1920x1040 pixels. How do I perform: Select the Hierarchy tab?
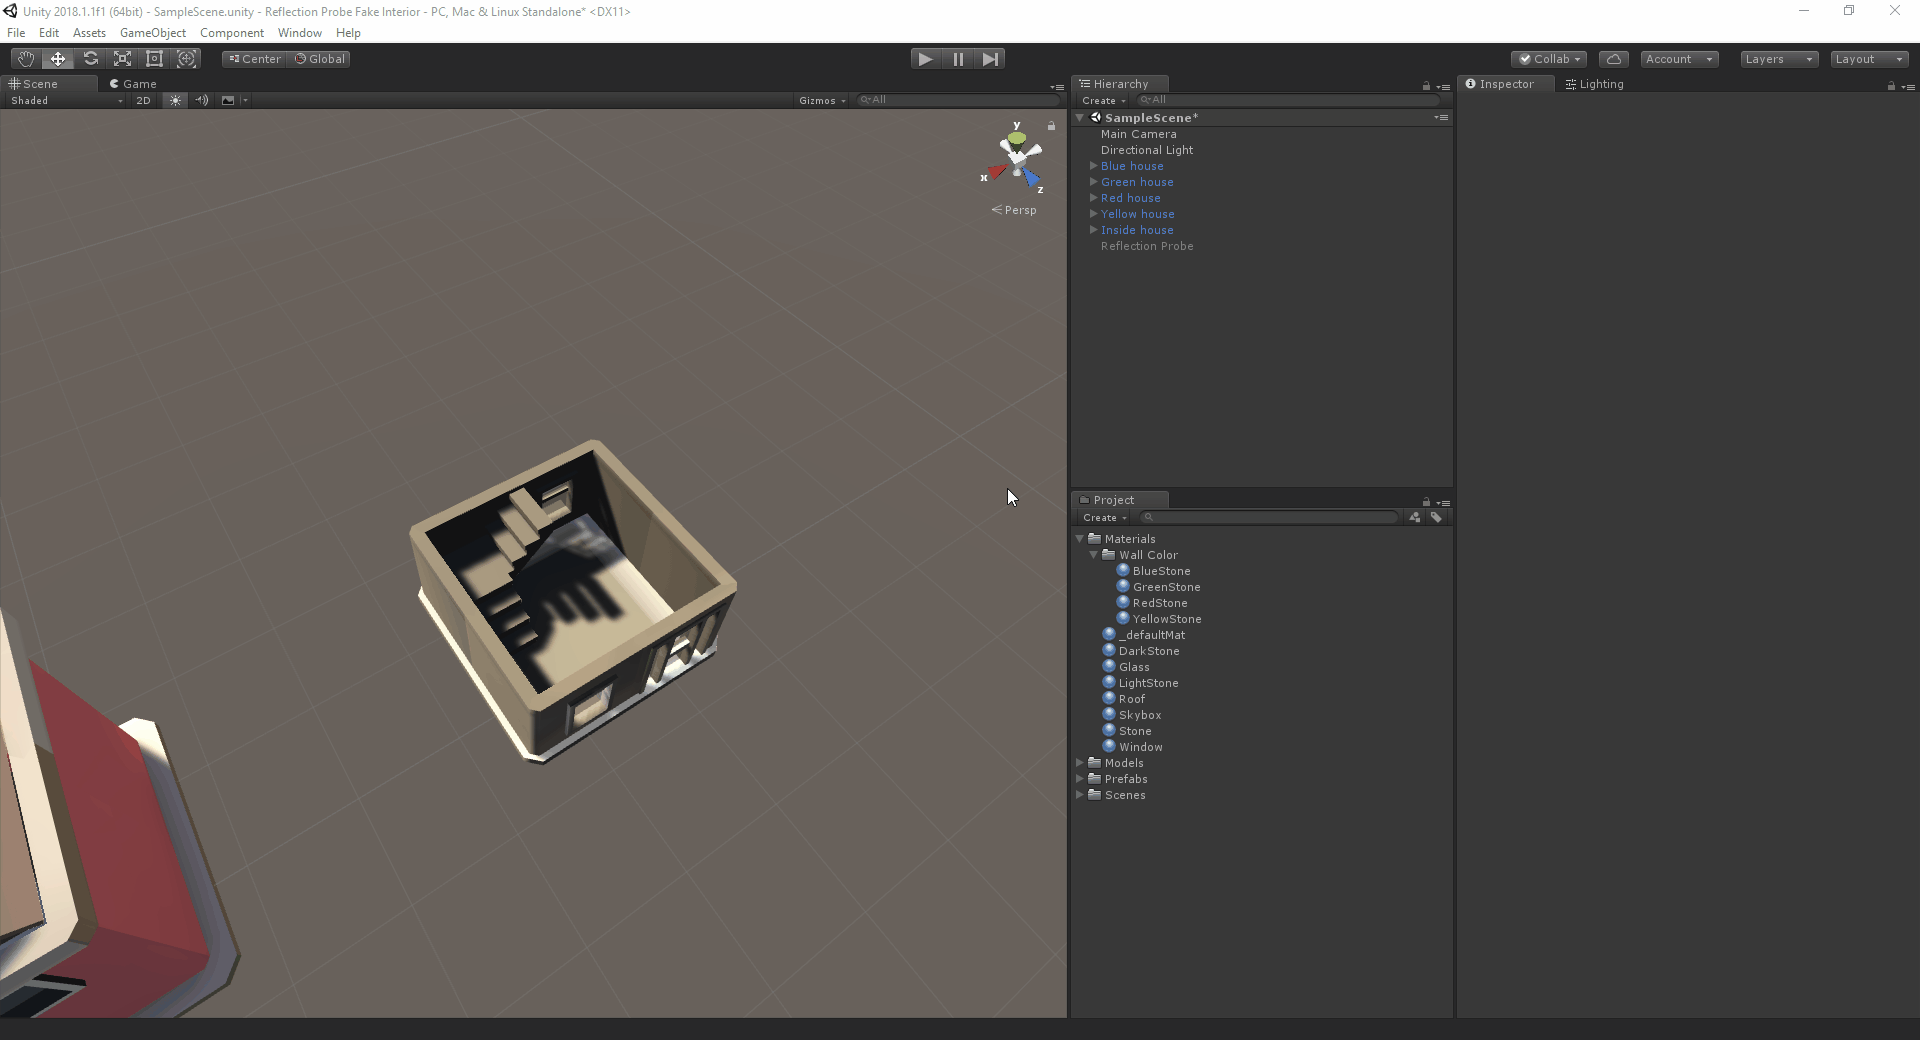coord(1119,84)
